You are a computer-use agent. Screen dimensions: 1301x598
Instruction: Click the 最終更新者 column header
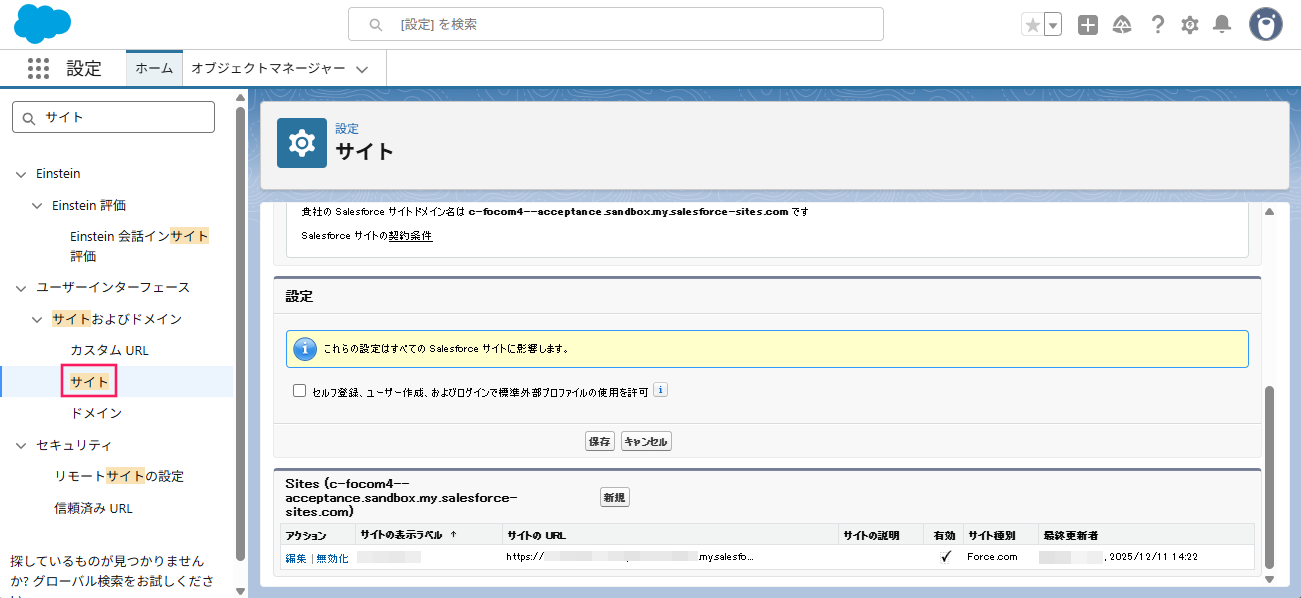[1069, 535]
